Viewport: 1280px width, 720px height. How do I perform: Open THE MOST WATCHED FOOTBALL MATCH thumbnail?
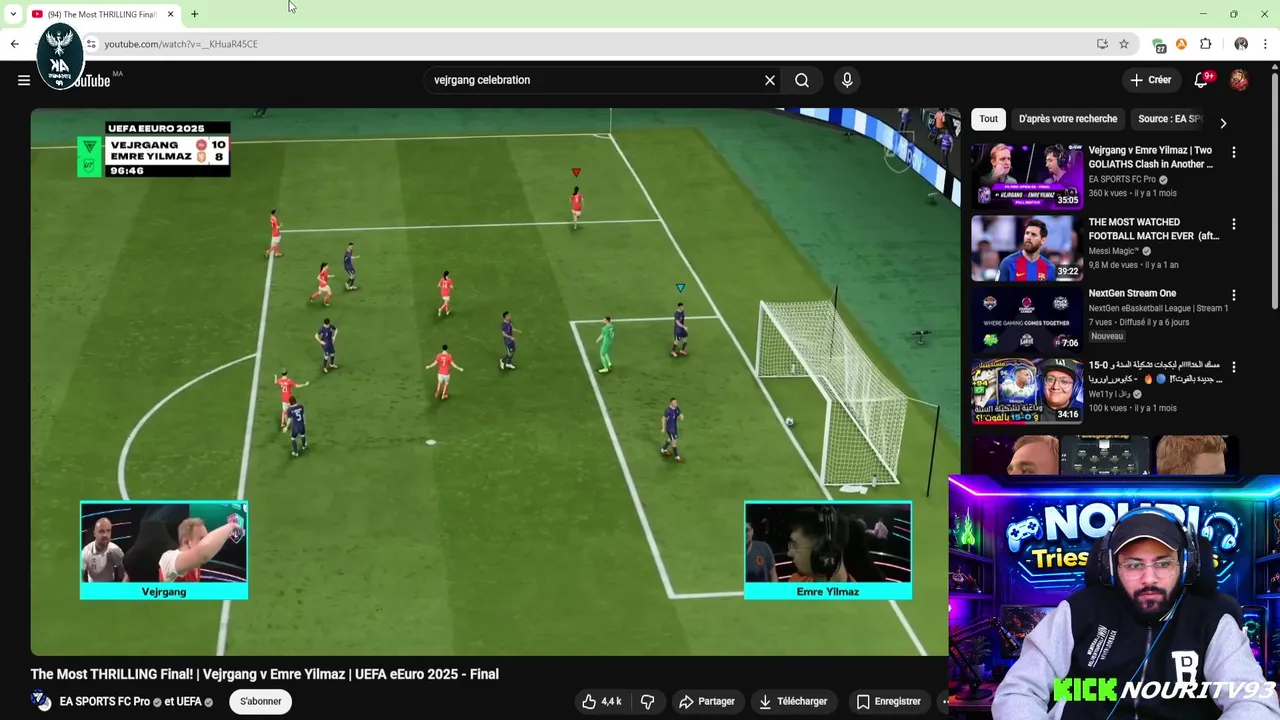pos(1026,247)
